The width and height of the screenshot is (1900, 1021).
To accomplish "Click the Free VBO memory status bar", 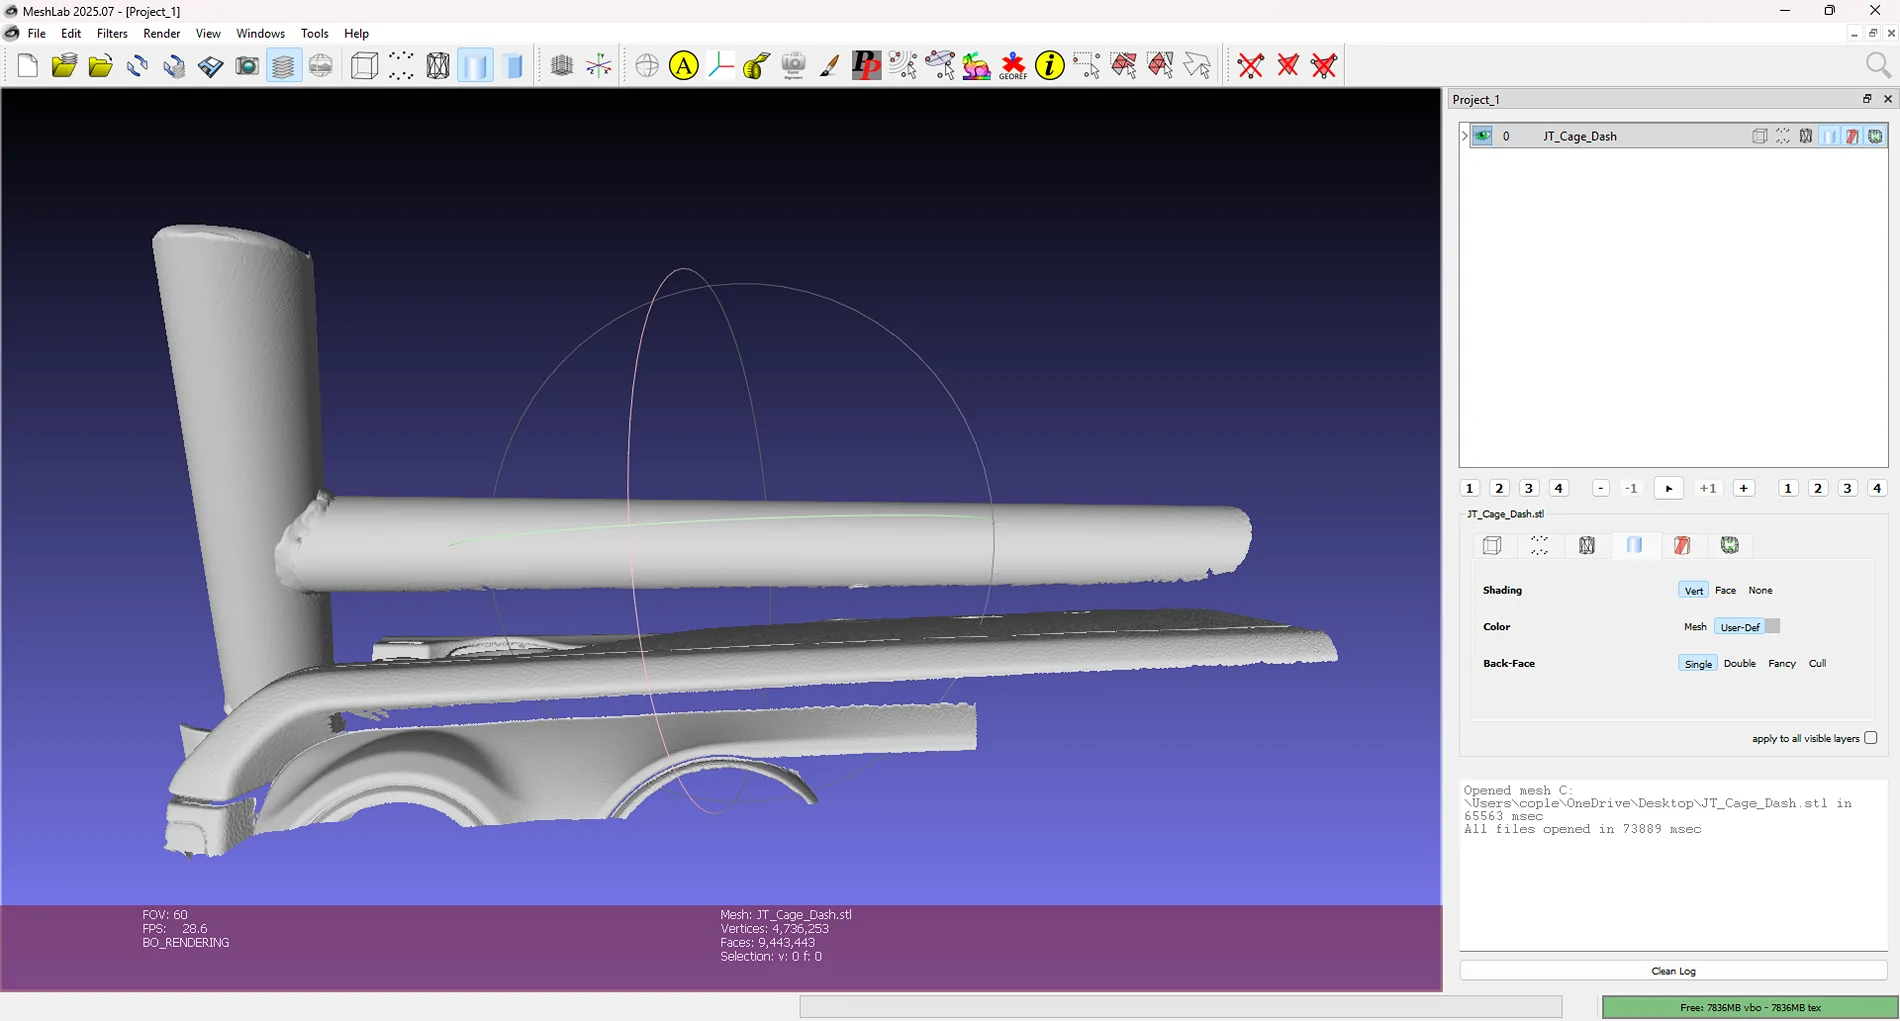I will [x=1750, y=1007].
